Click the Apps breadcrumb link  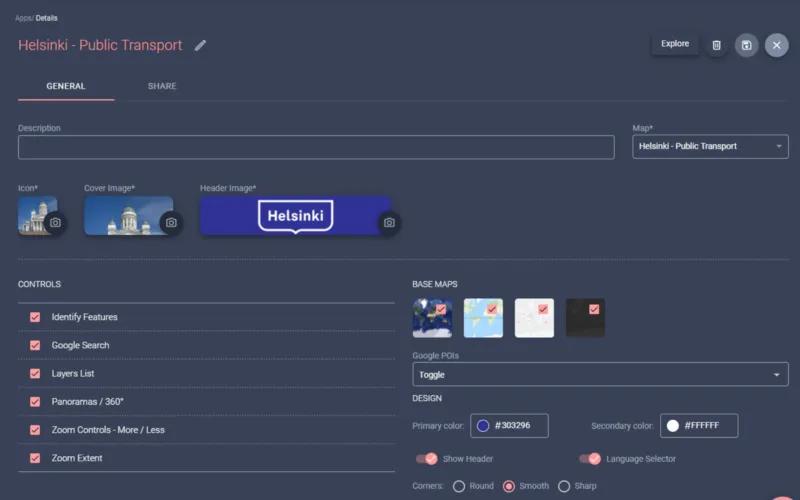tap(23, 18)
